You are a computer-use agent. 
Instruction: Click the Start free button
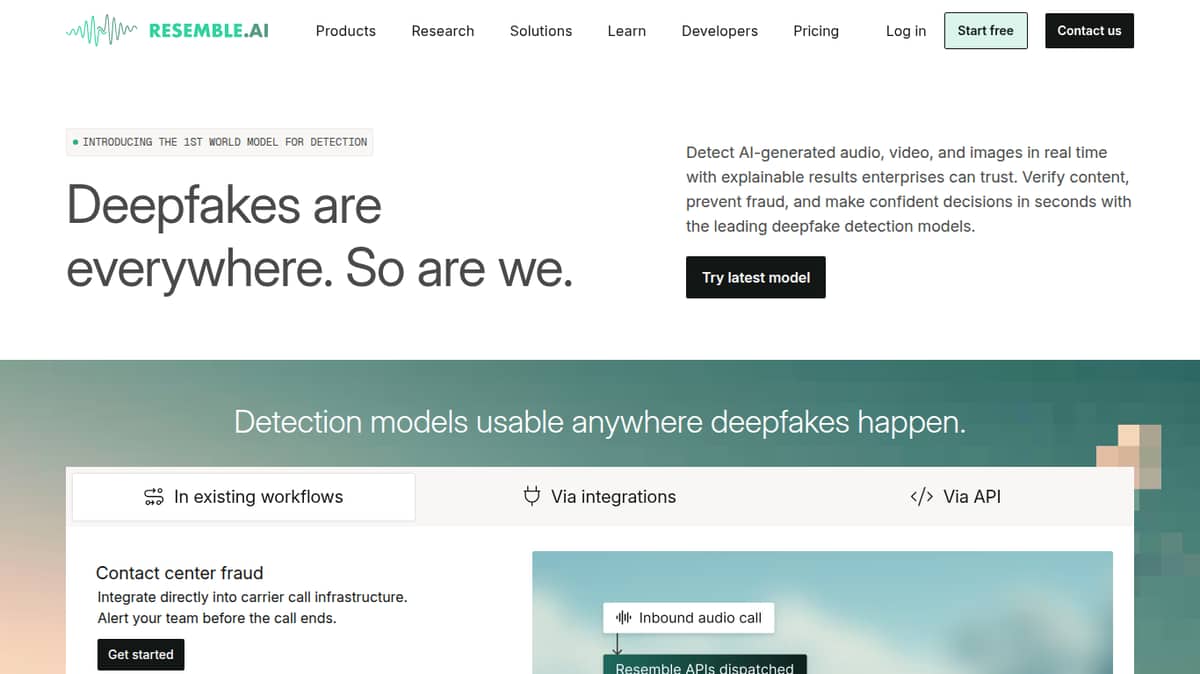click(x=986, y=31)
